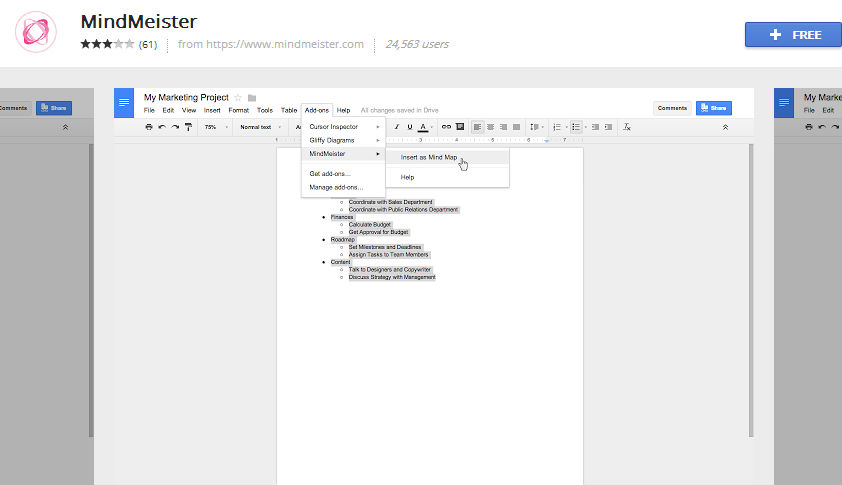
Task: Click the Undo arrow in center toolbar
Action: [x=162, y=127]
